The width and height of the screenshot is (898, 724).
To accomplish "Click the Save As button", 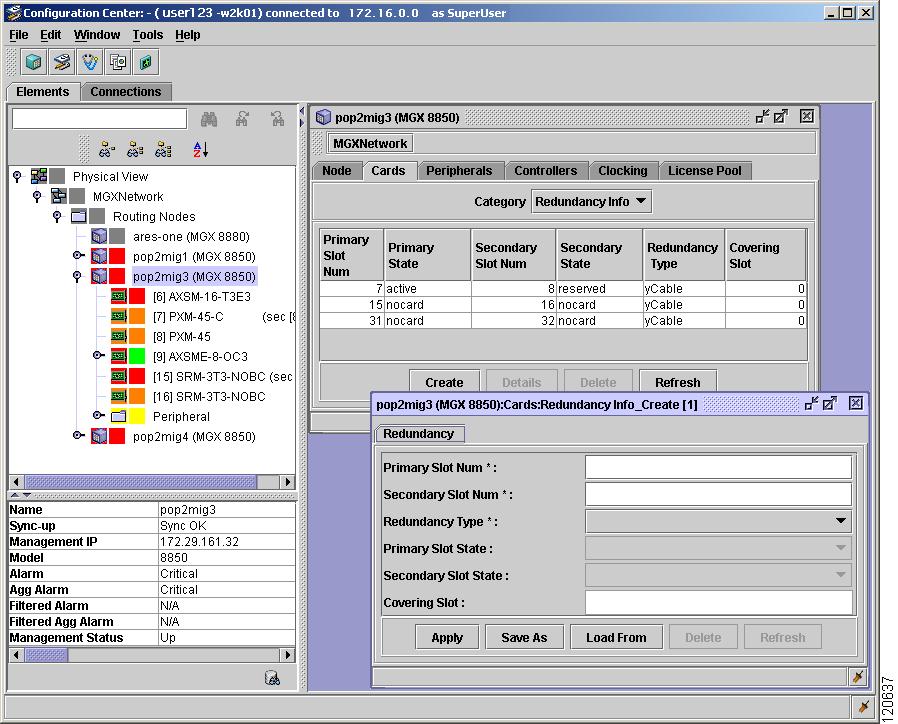I will click(x=524, y=638).
